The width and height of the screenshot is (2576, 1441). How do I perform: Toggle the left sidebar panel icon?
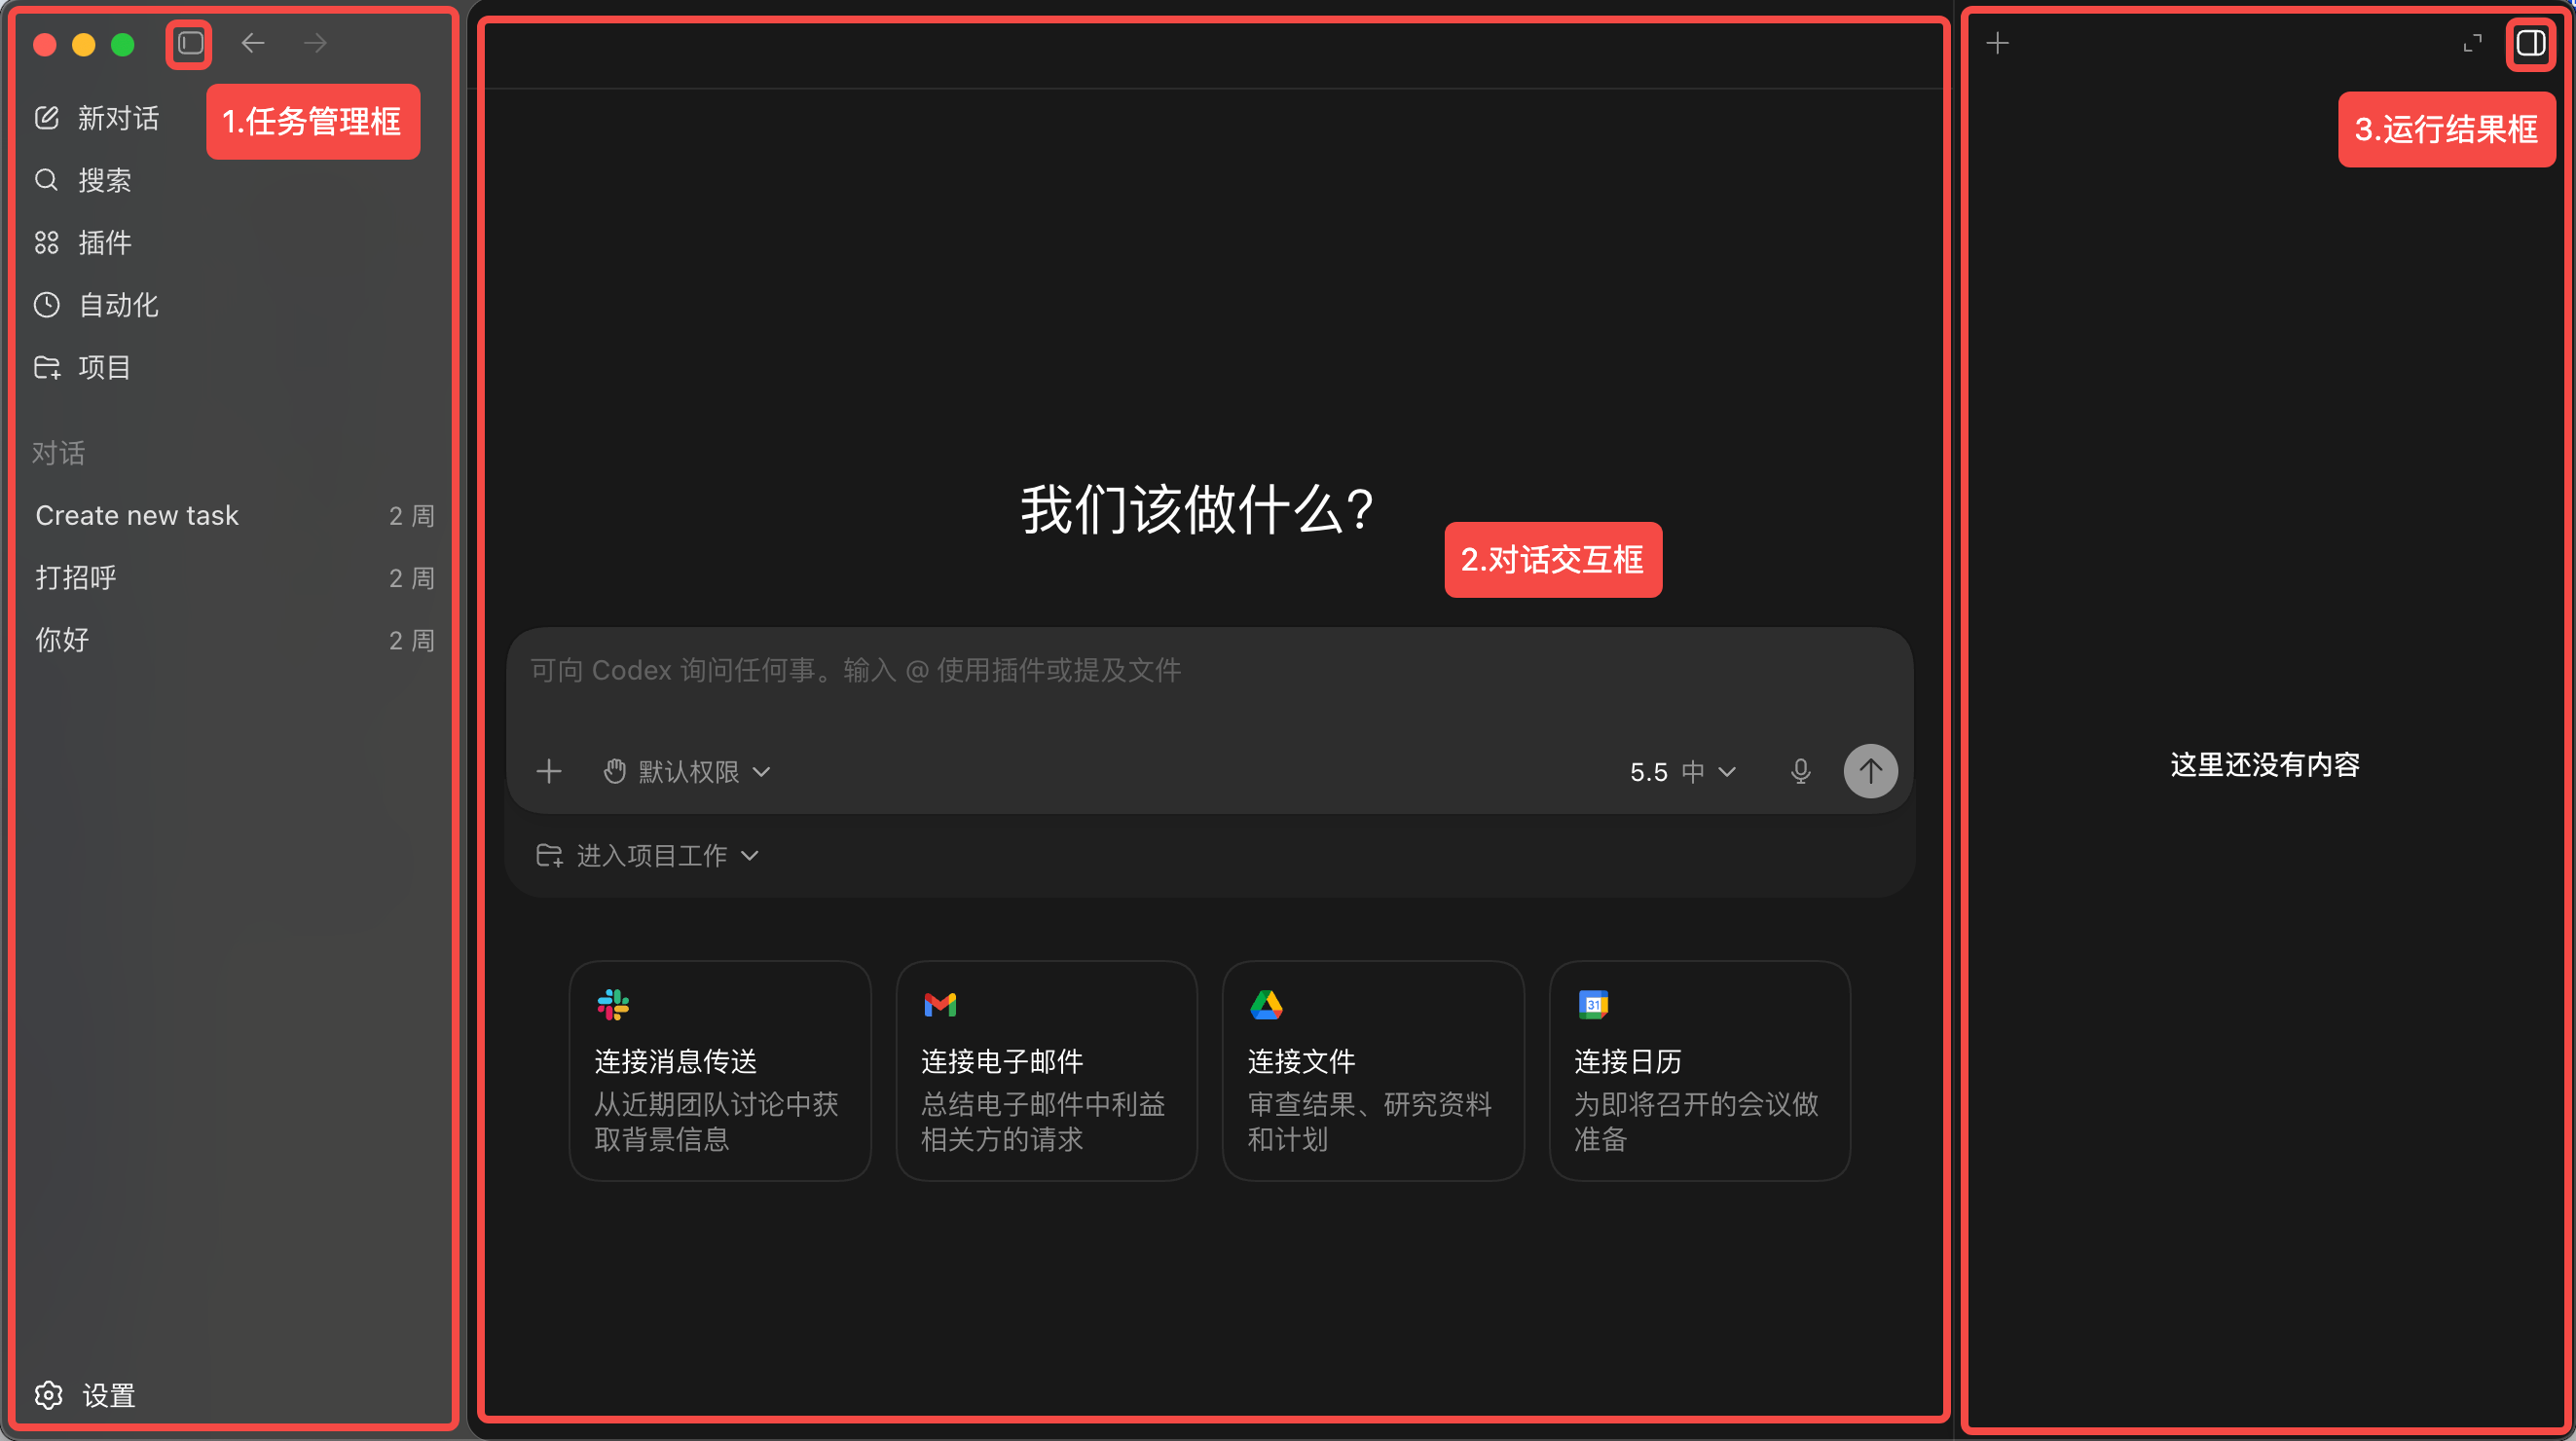190,43
